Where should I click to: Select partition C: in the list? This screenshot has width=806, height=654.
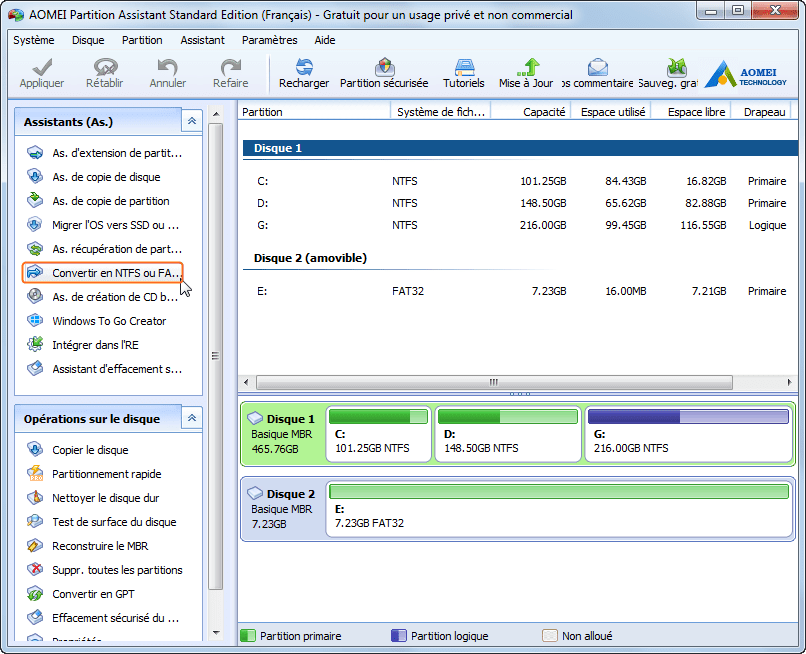pyautogui.click(x=520, y=181)
